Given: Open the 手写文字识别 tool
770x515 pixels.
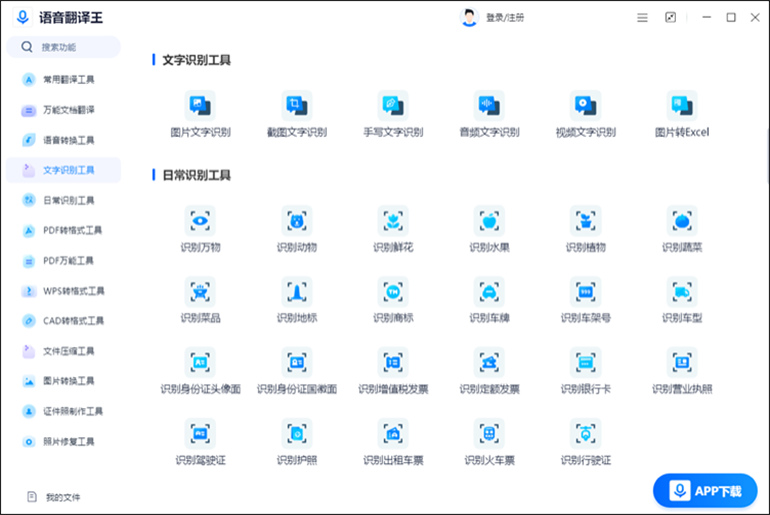Looking at the screenshot, I should 393,114.
